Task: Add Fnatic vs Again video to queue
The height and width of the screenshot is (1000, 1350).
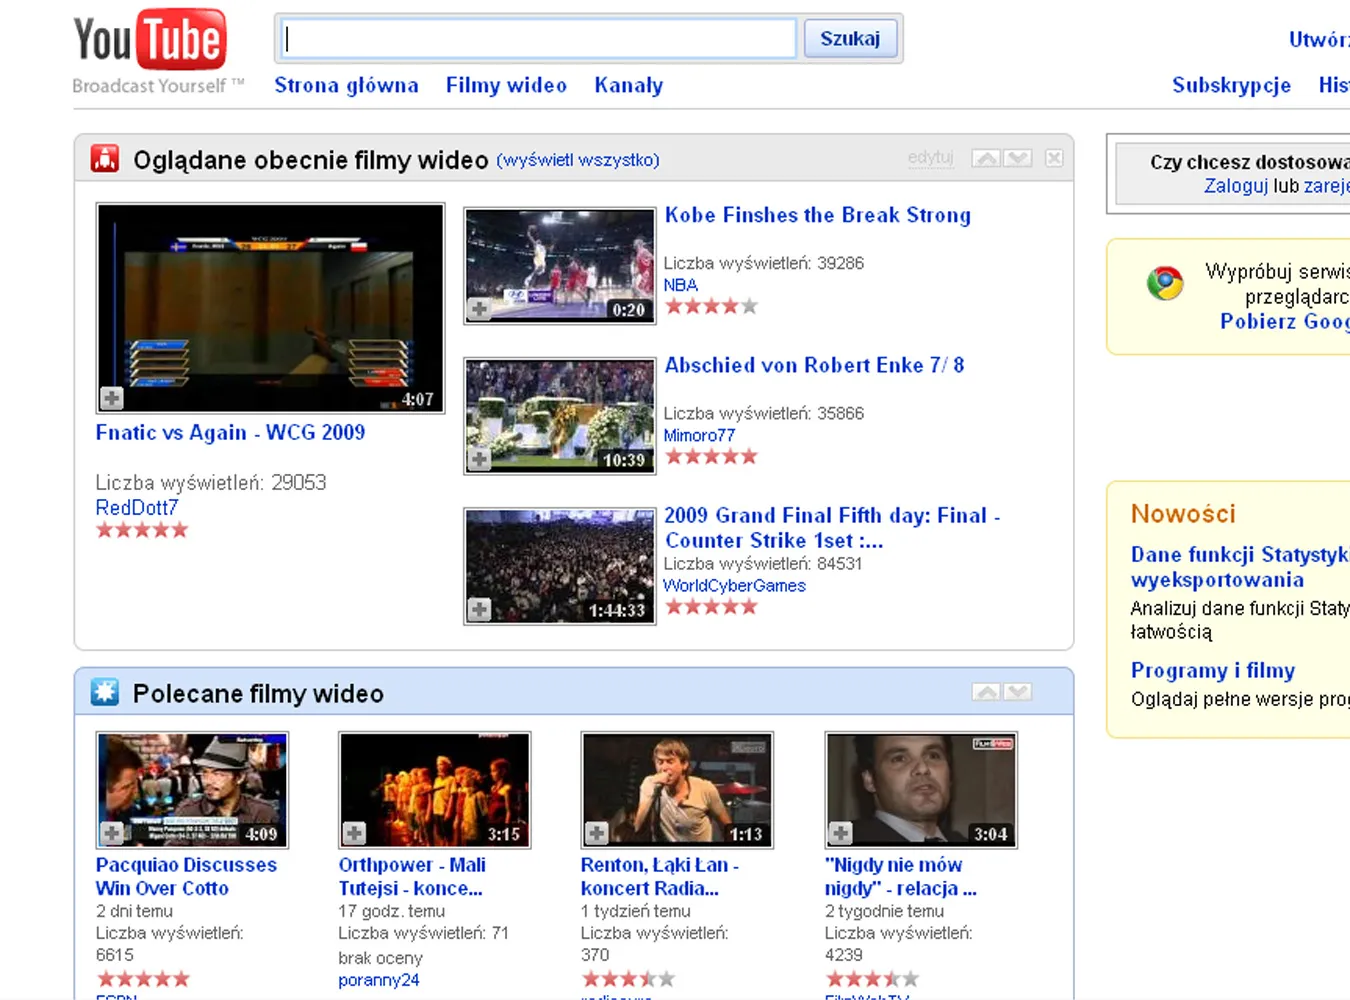Action: coord(112,398)
